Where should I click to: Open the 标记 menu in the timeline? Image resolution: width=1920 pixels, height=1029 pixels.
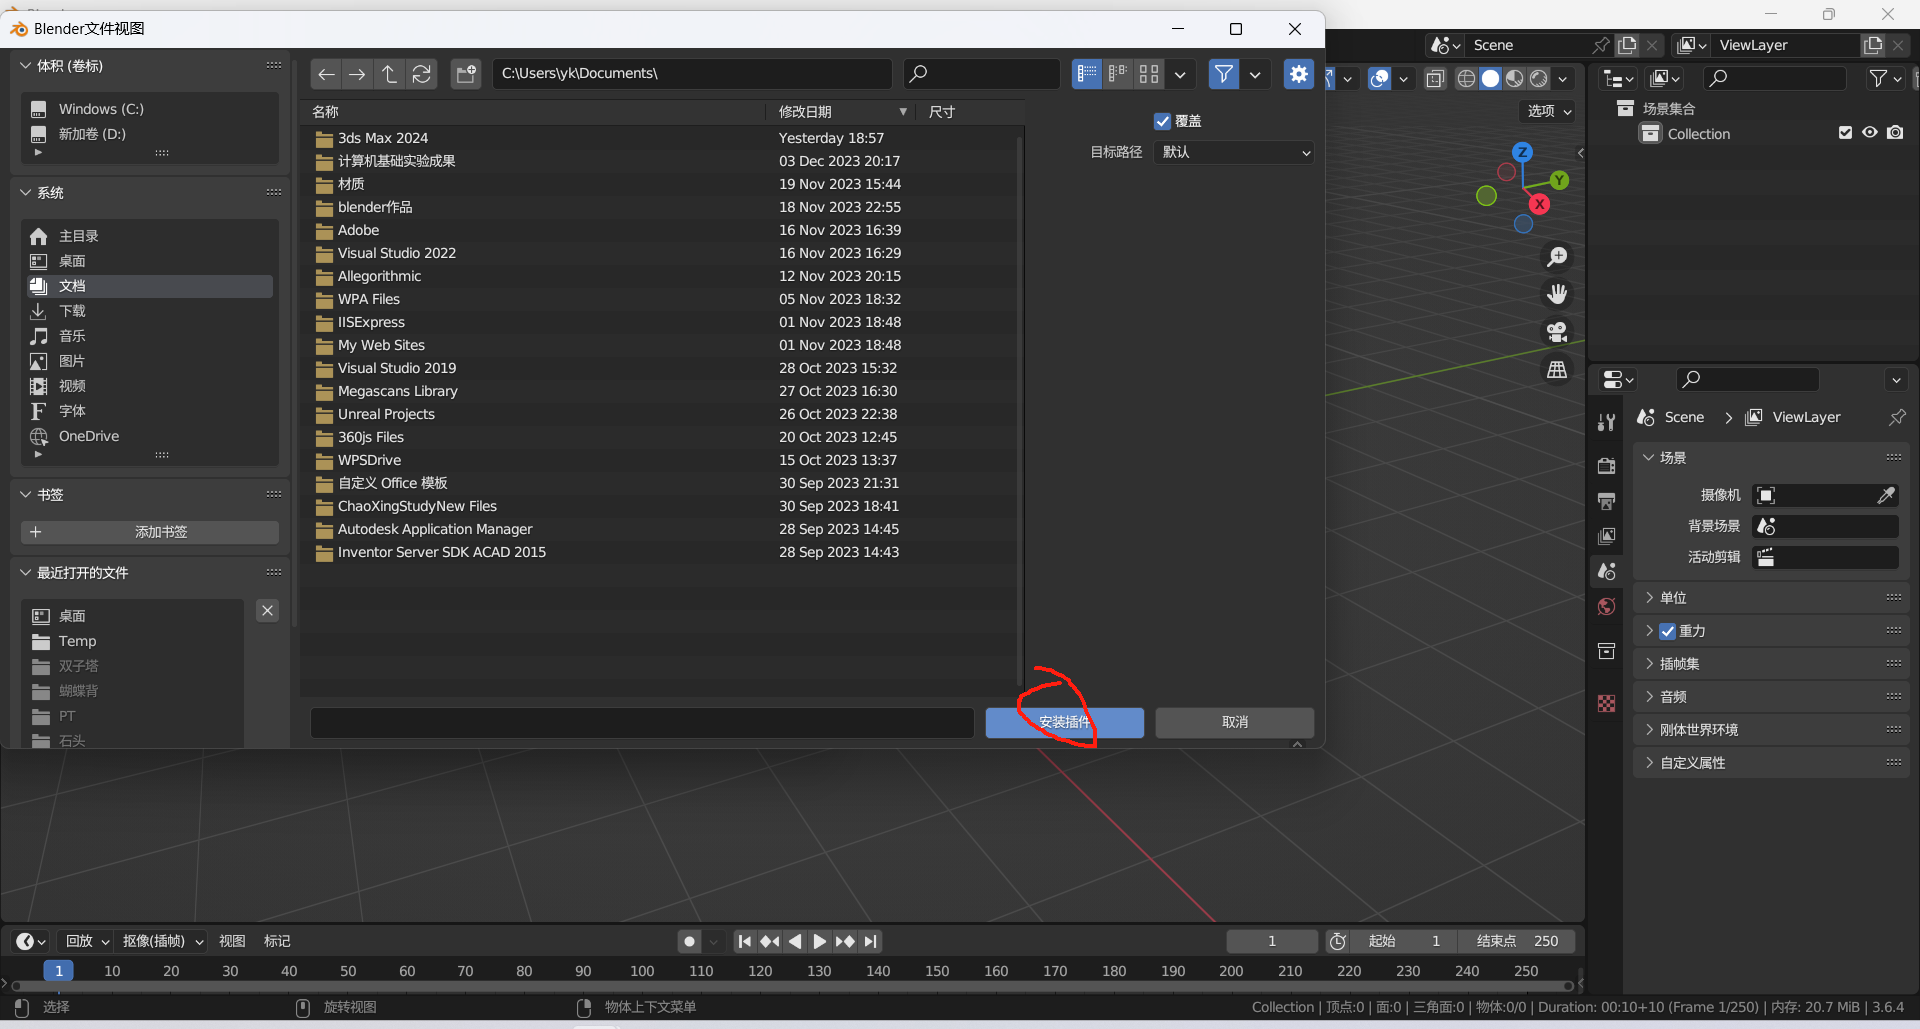[277, 940]
